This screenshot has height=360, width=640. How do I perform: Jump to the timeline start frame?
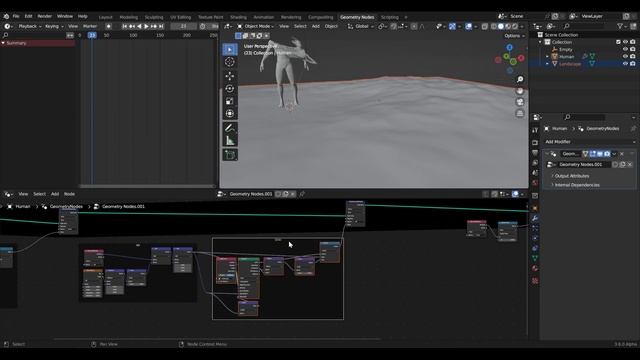point(124,26)
